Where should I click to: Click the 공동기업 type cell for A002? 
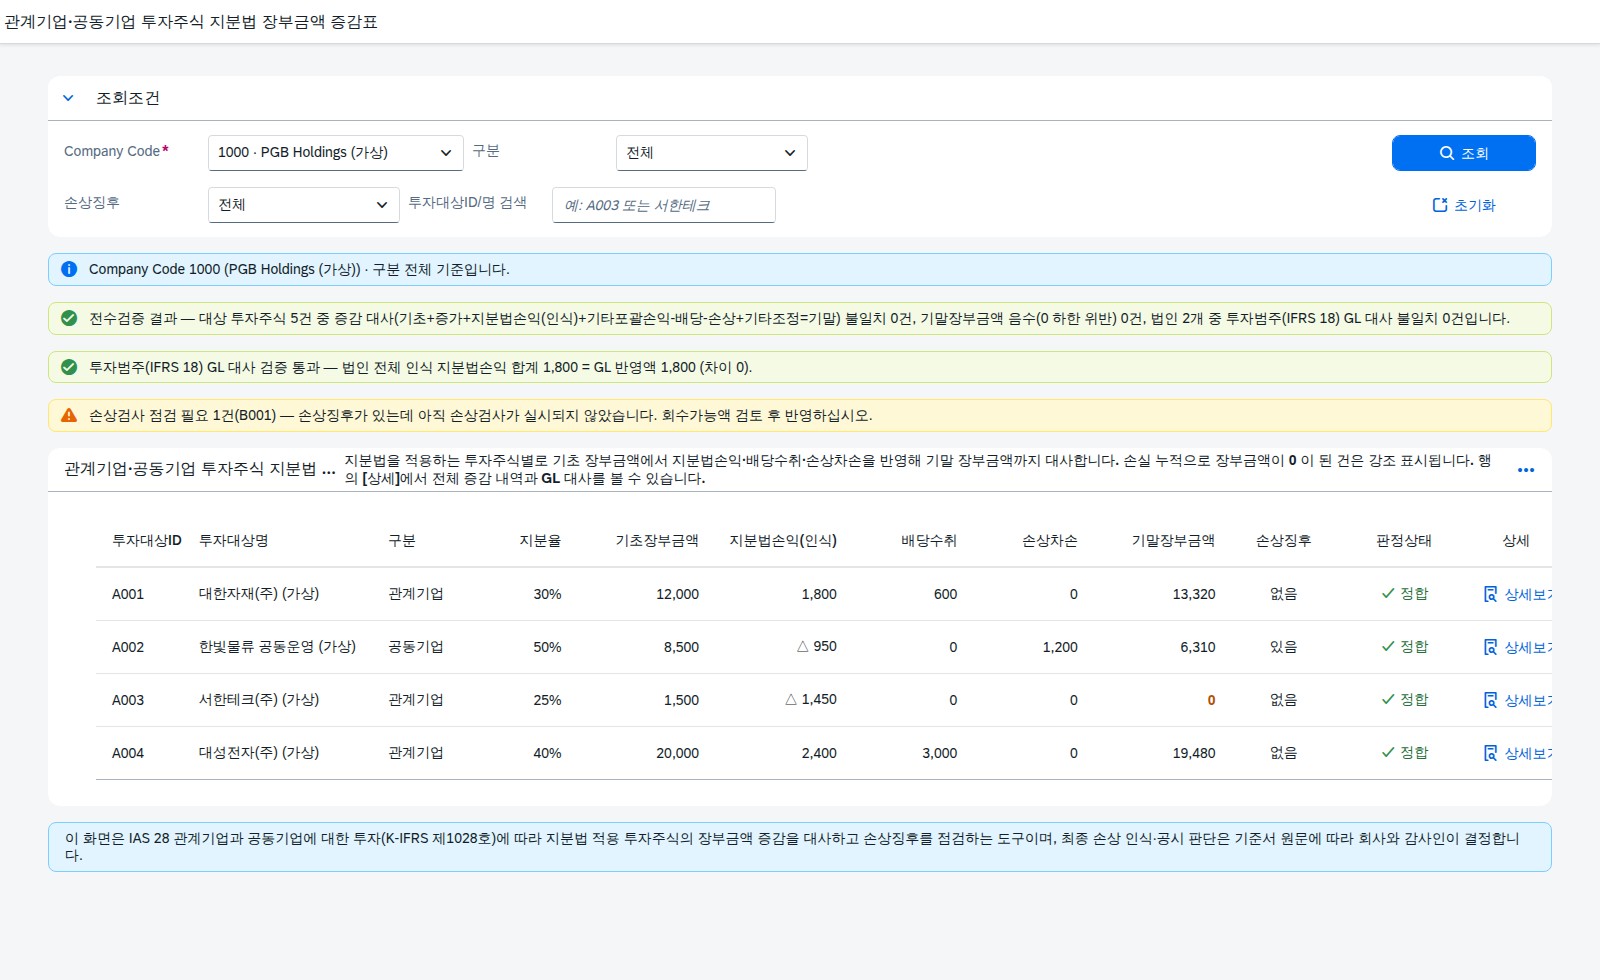(x=416, y=647)
